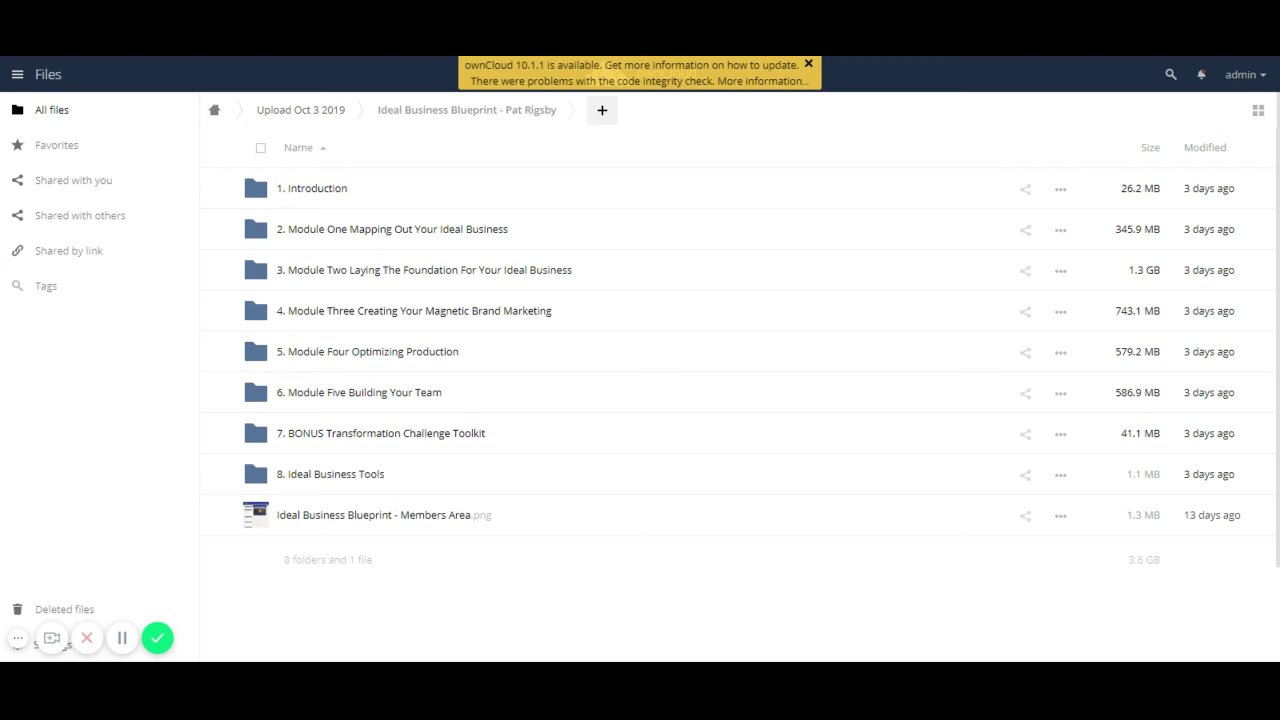1280x720 pixels.
Task: Click the Members Area.png thumbnail
Action: coord(256,515)
